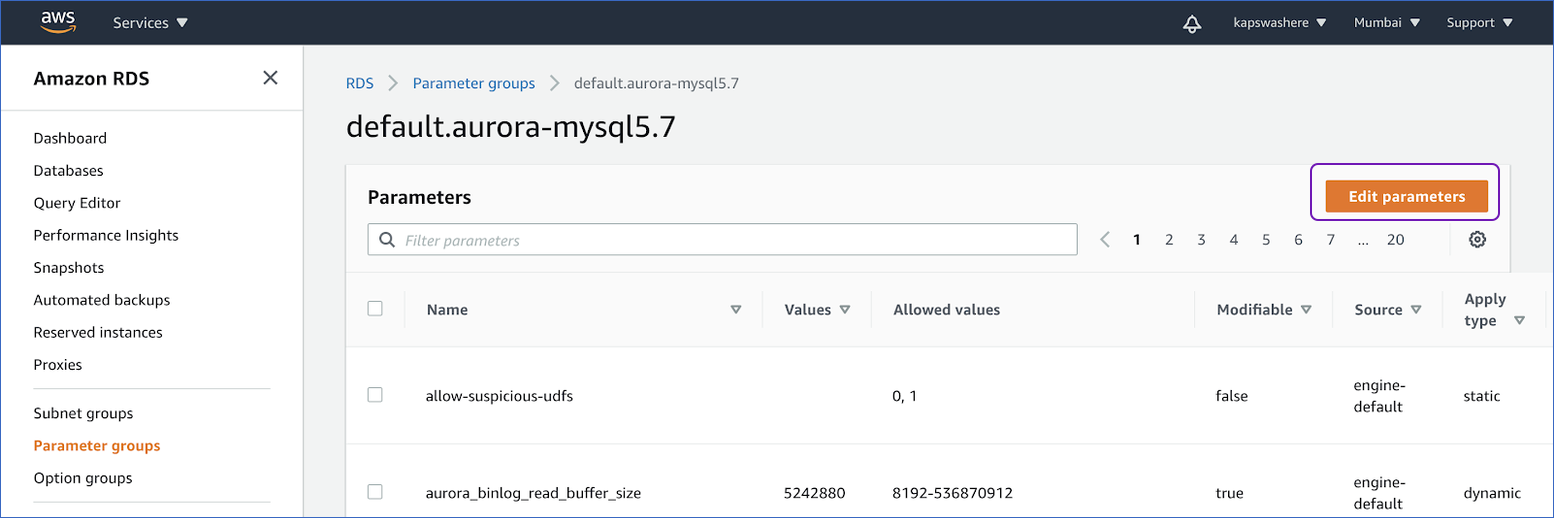The height and width of the screenshot is (518, 1554).
Task: Go to page 5 of parameters
Action: click(x=1266, y=239)
